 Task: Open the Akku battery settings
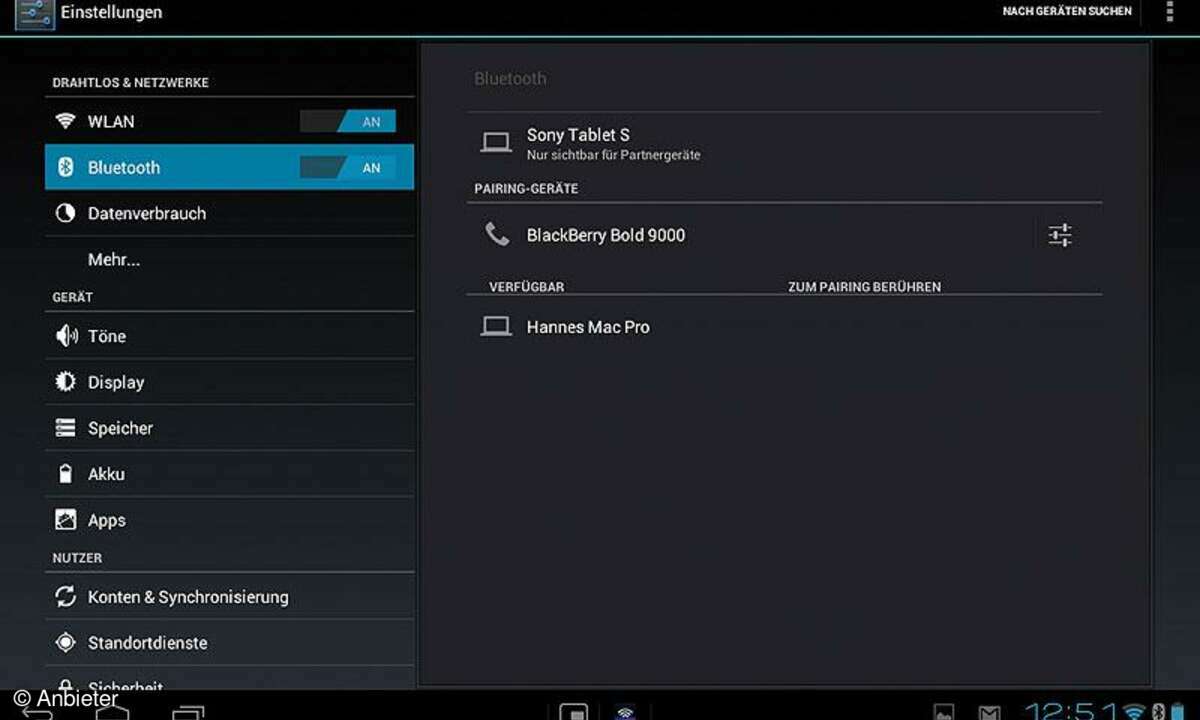229,474
